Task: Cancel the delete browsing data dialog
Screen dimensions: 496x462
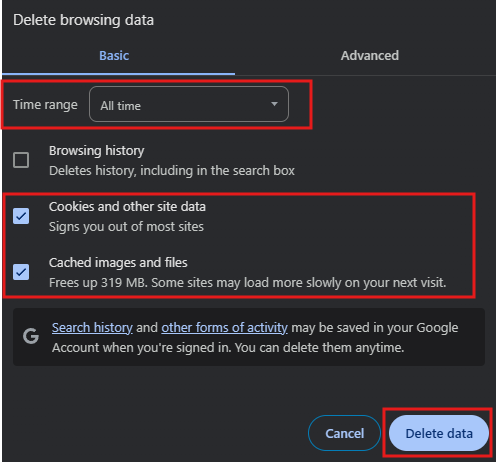Action: tap(344, 433)
